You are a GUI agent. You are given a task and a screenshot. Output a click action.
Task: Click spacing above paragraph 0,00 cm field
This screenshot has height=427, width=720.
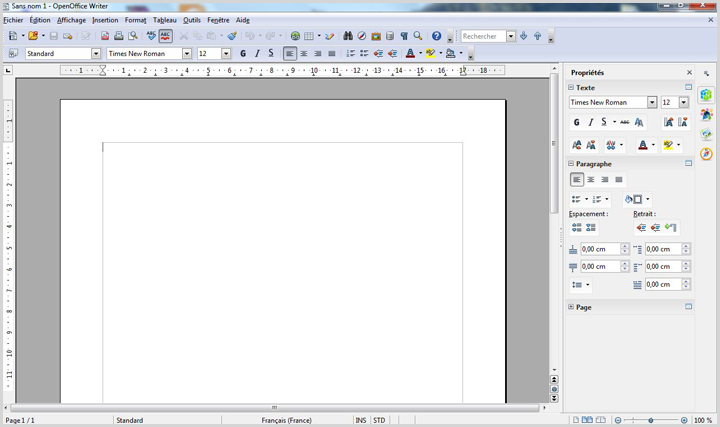(x=601, y=249)
